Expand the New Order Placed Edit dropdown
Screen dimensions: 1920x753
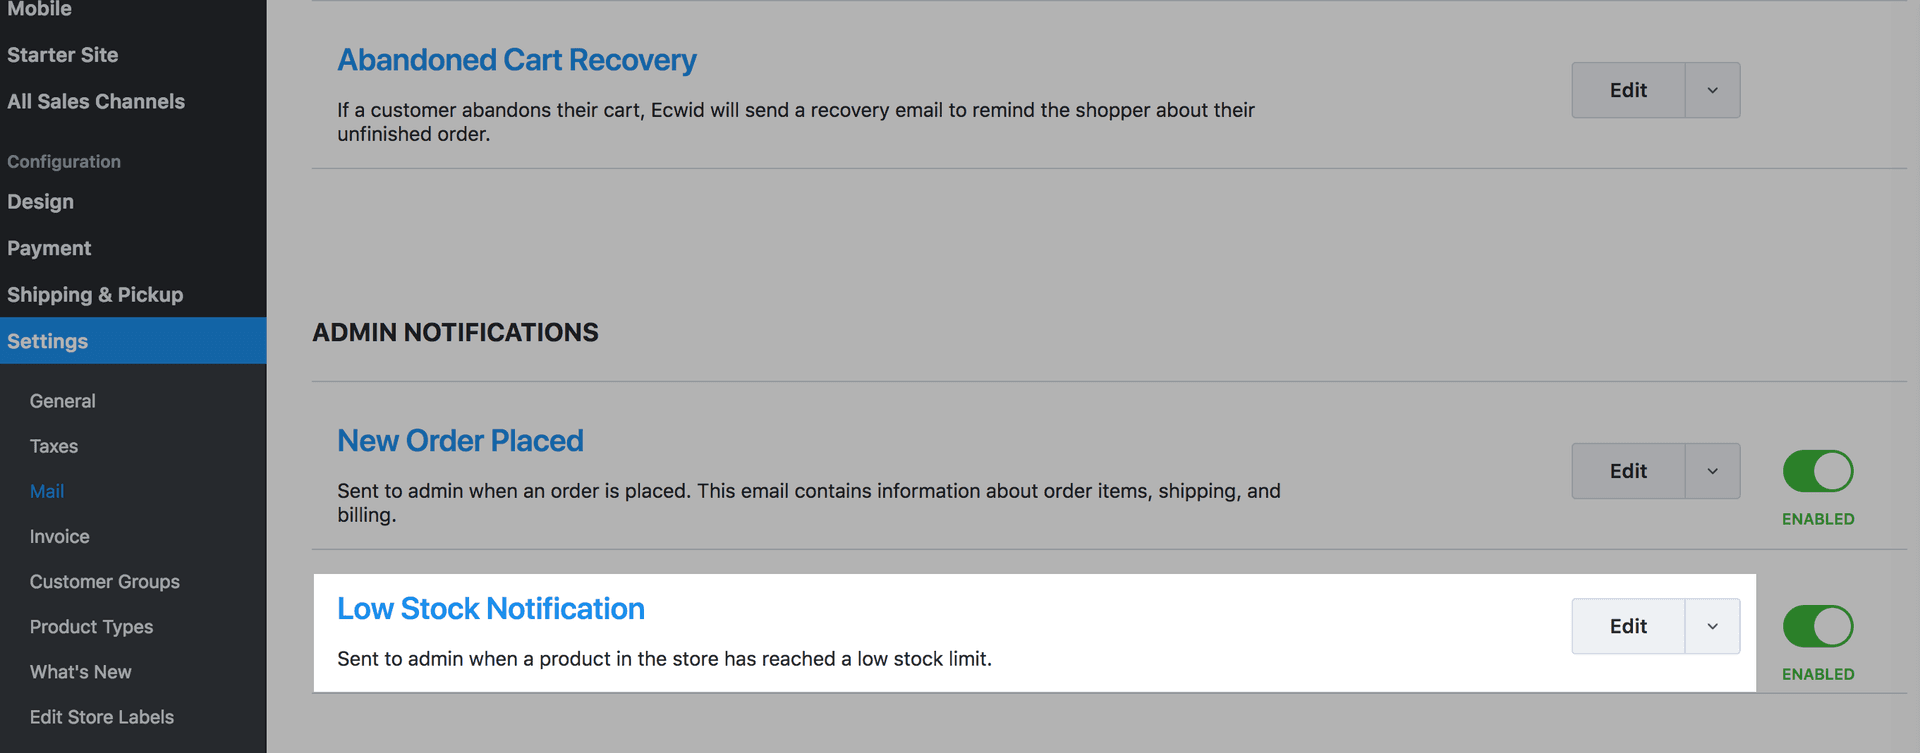coord(1712,471)
